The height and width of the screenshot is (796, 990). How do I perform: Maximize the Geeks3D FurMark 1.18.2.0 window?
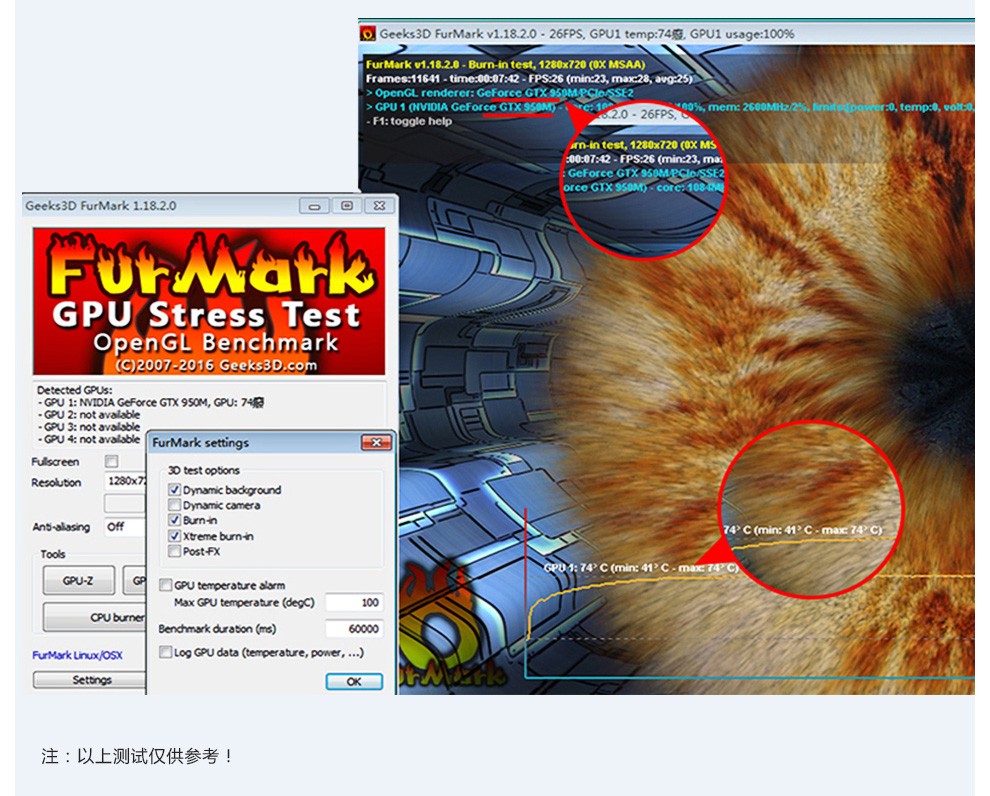347,206
